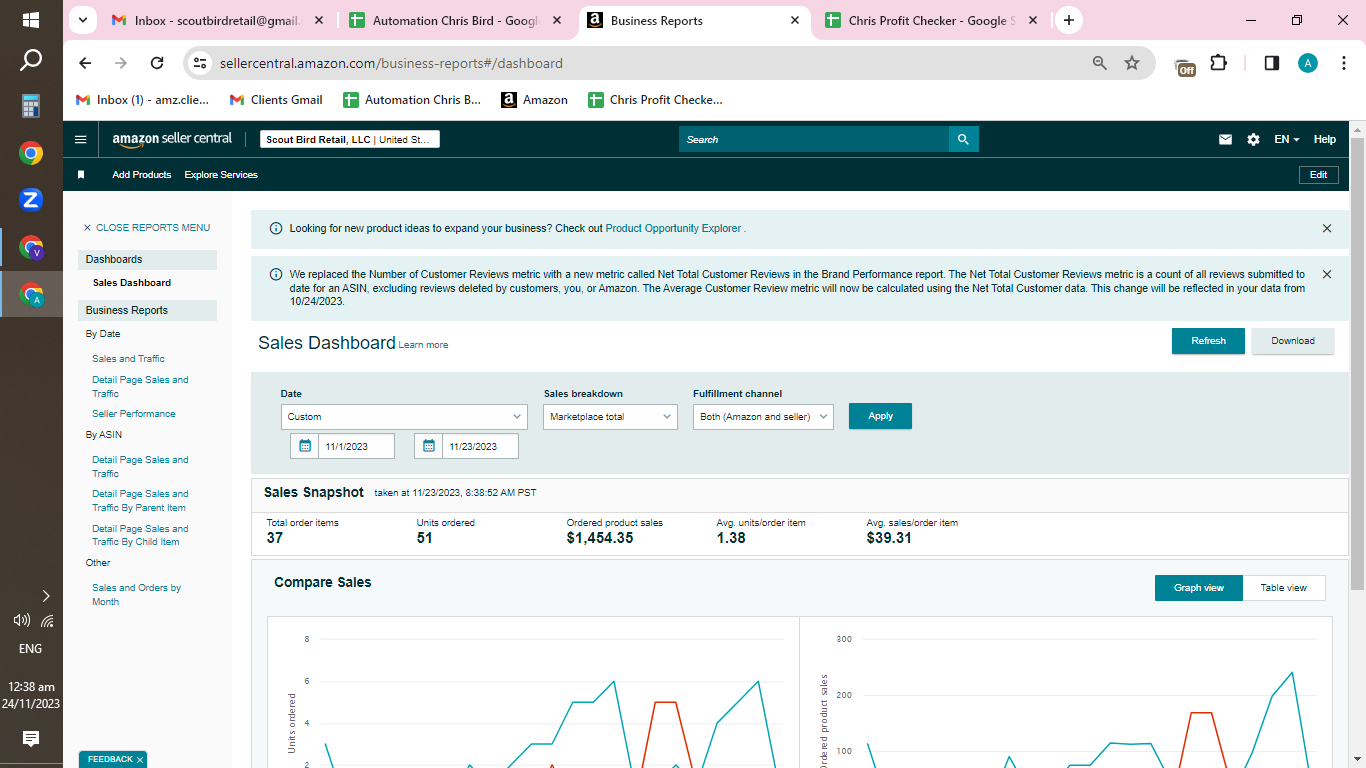Dismiss the Product Opportunity Explorer banner

pyautogui.click(x=1327, y=229)
